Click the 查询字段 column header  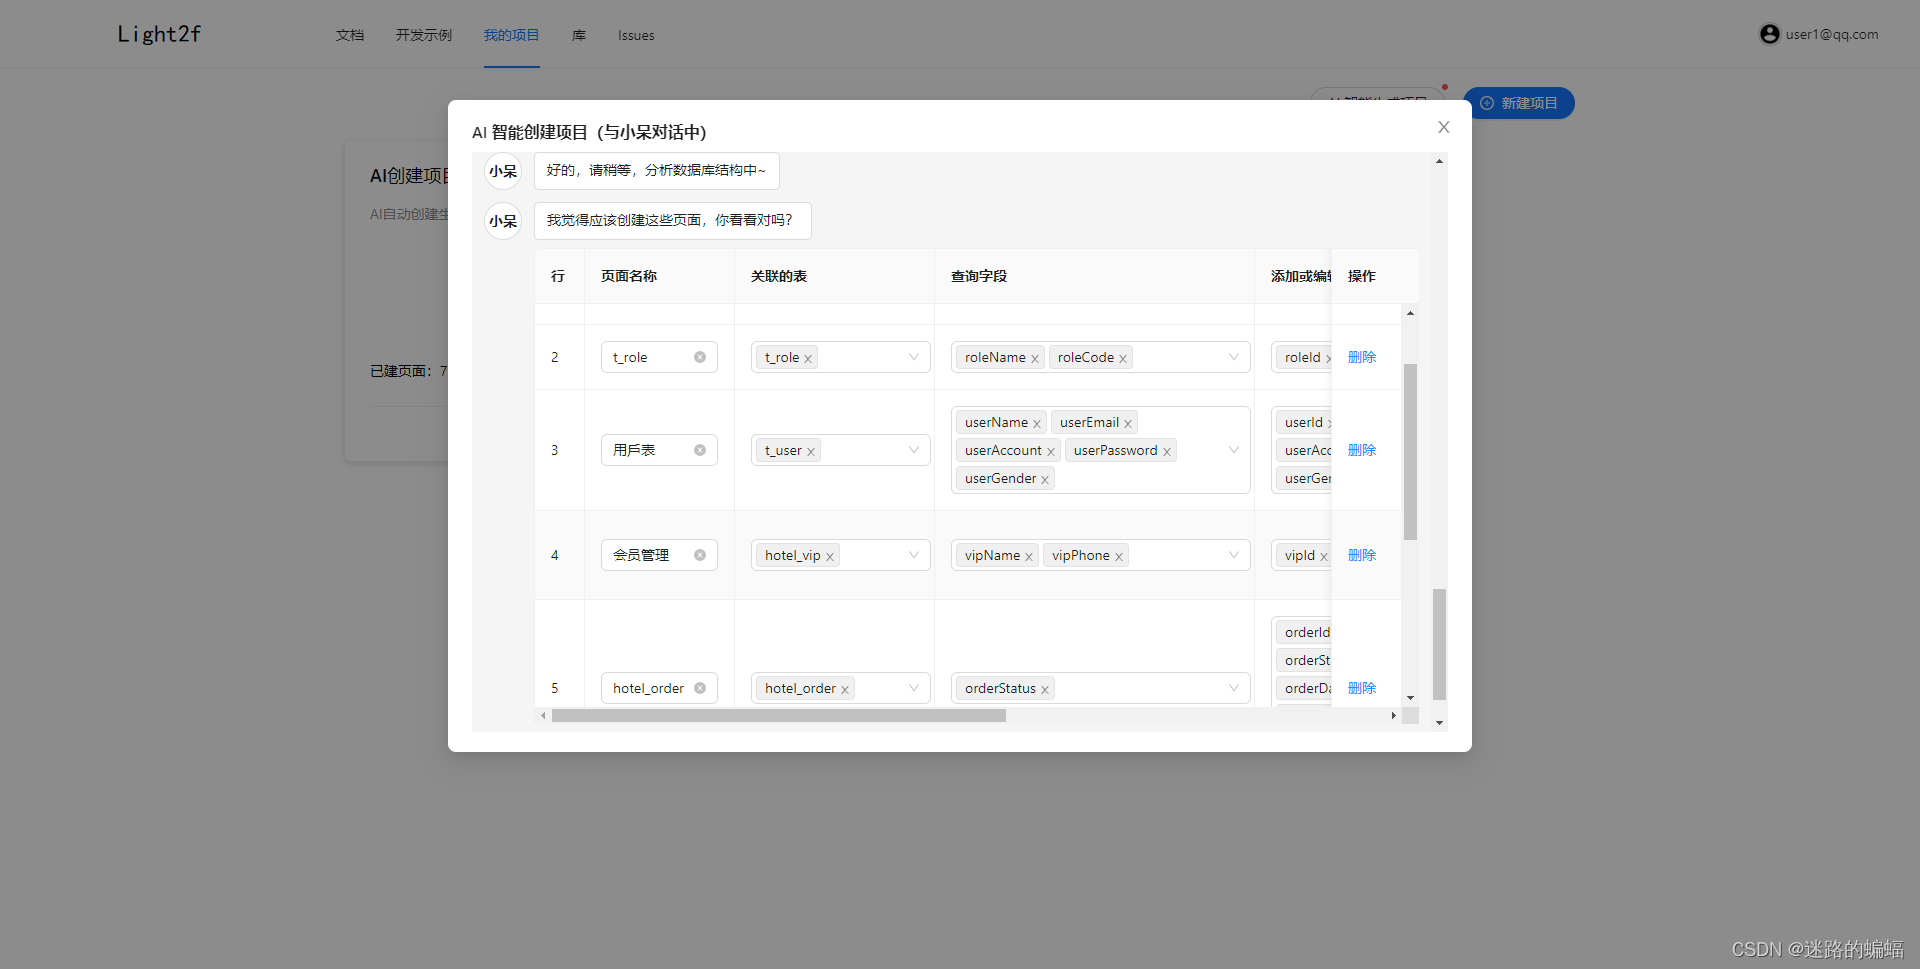[979, 276]
